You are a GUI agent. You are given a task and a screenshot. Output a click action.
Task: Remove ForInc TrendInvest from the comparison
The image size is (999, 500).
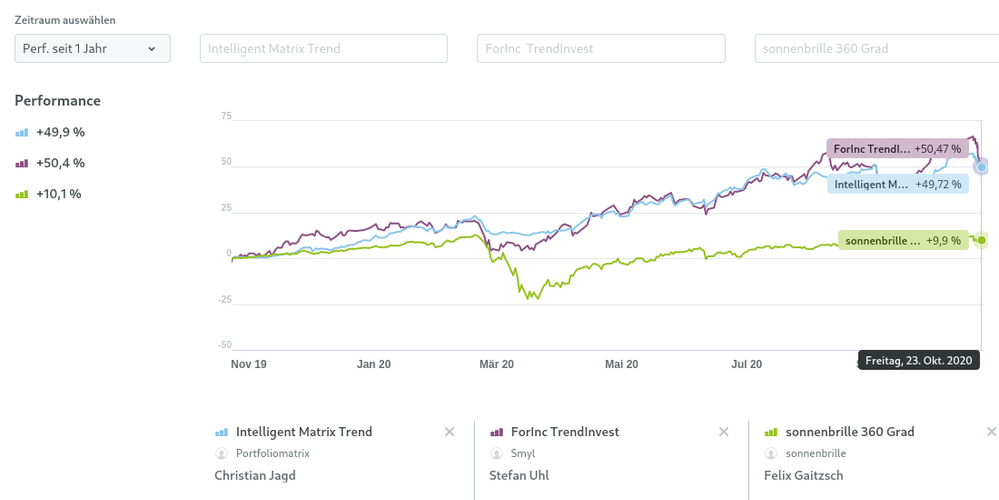click(723, 432)
